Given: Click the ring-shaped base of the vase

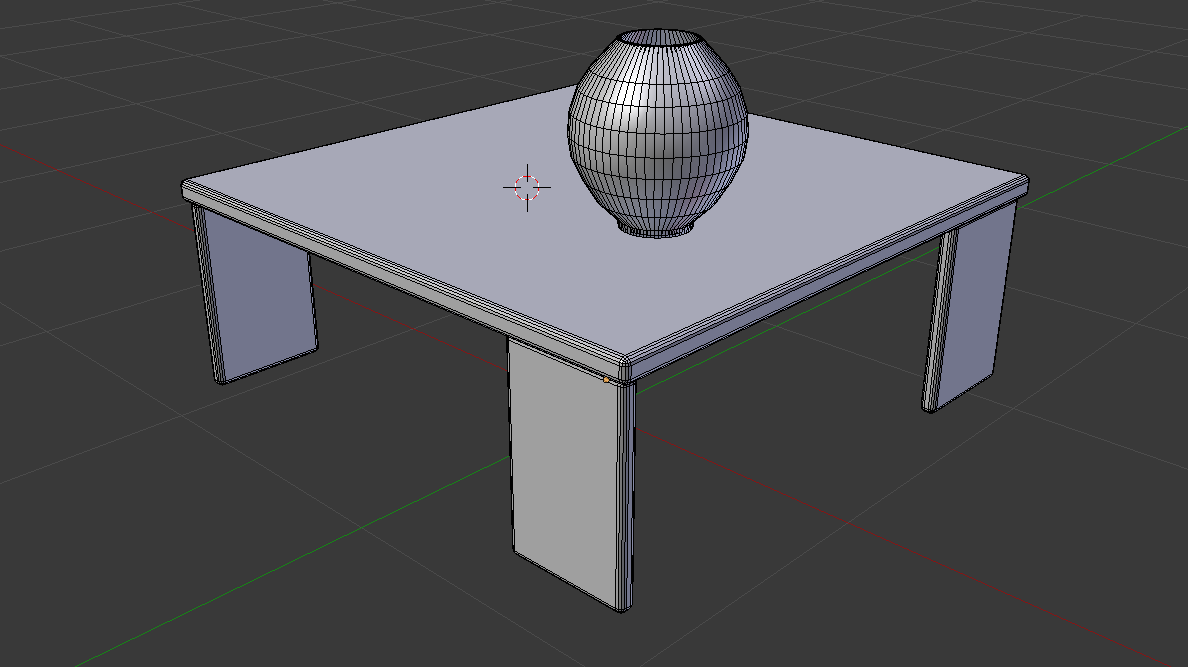Looking at the screenshot, I should point(657,229).
